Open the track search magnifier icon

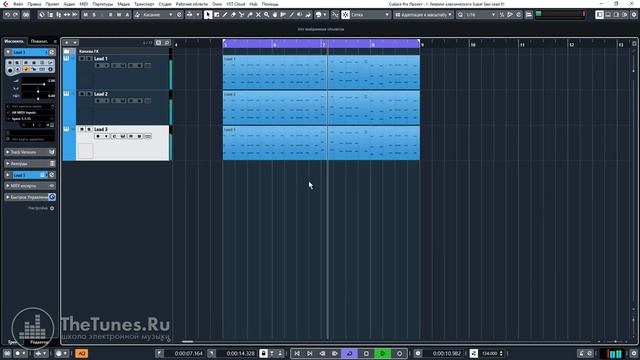pos(167,42)
